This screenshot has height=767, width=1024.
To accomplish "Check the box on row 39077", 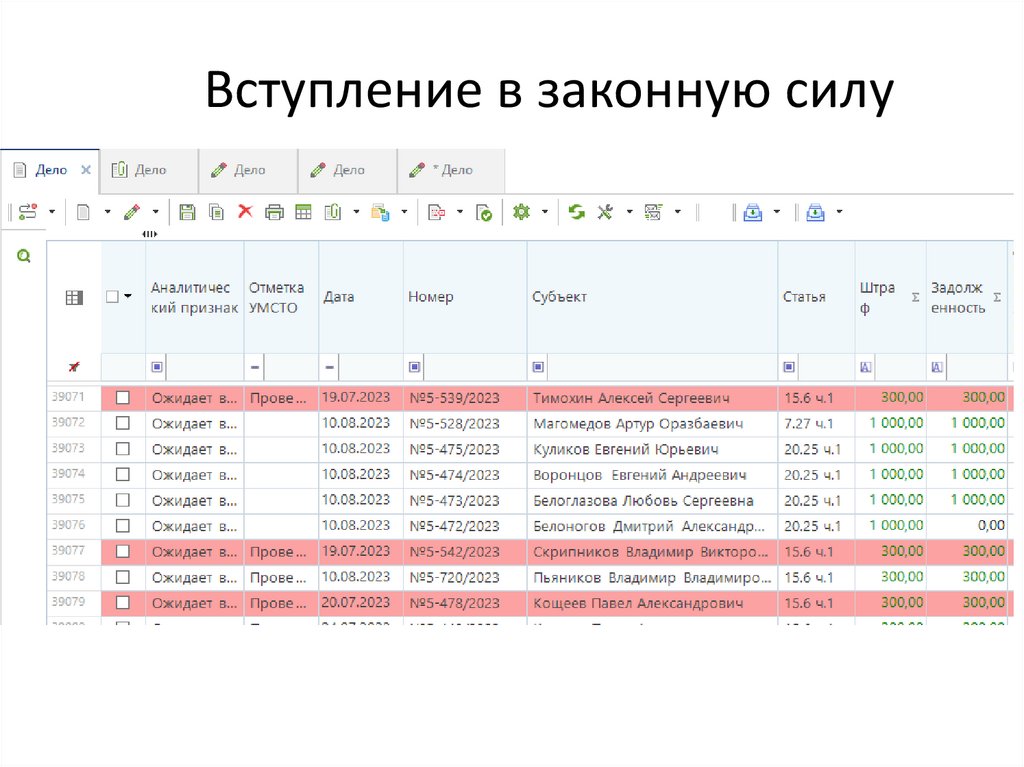I will click(x=123, y=551).
